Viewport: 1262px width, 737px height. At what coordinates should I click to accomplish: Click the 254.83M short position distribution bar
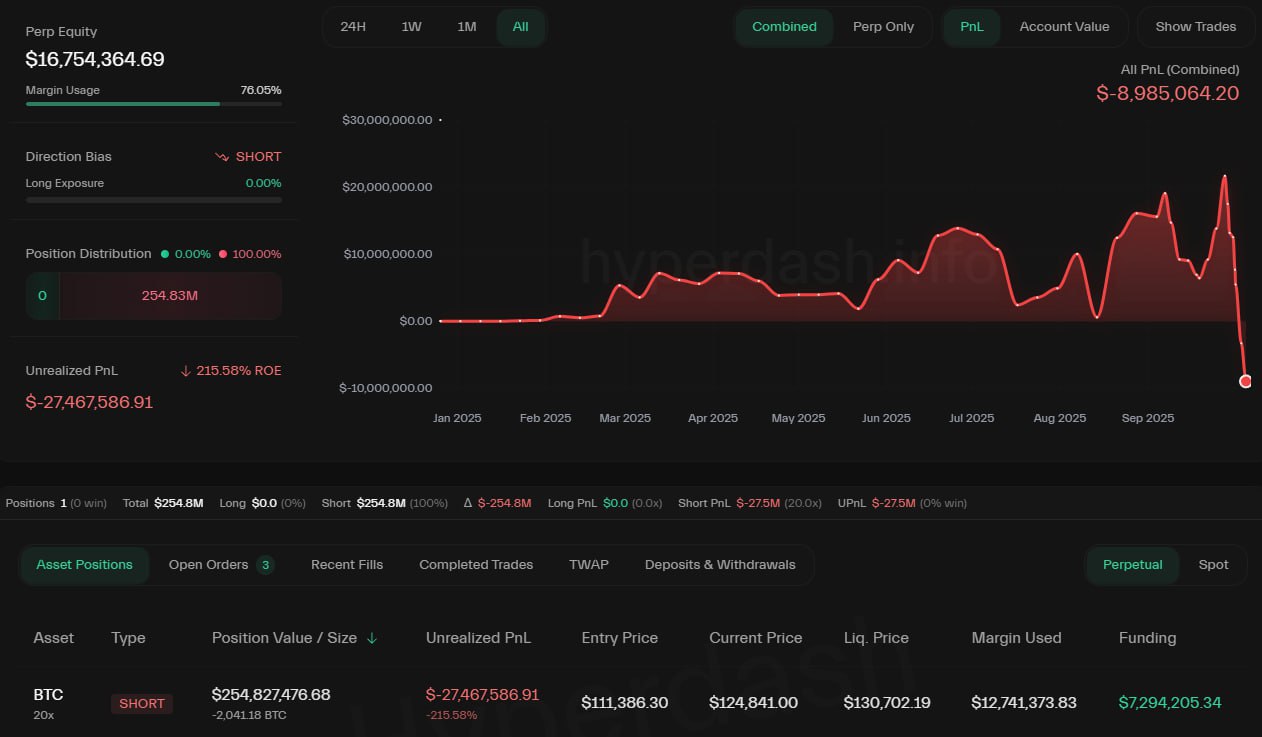pyautogui.click(x=169, y=296)
